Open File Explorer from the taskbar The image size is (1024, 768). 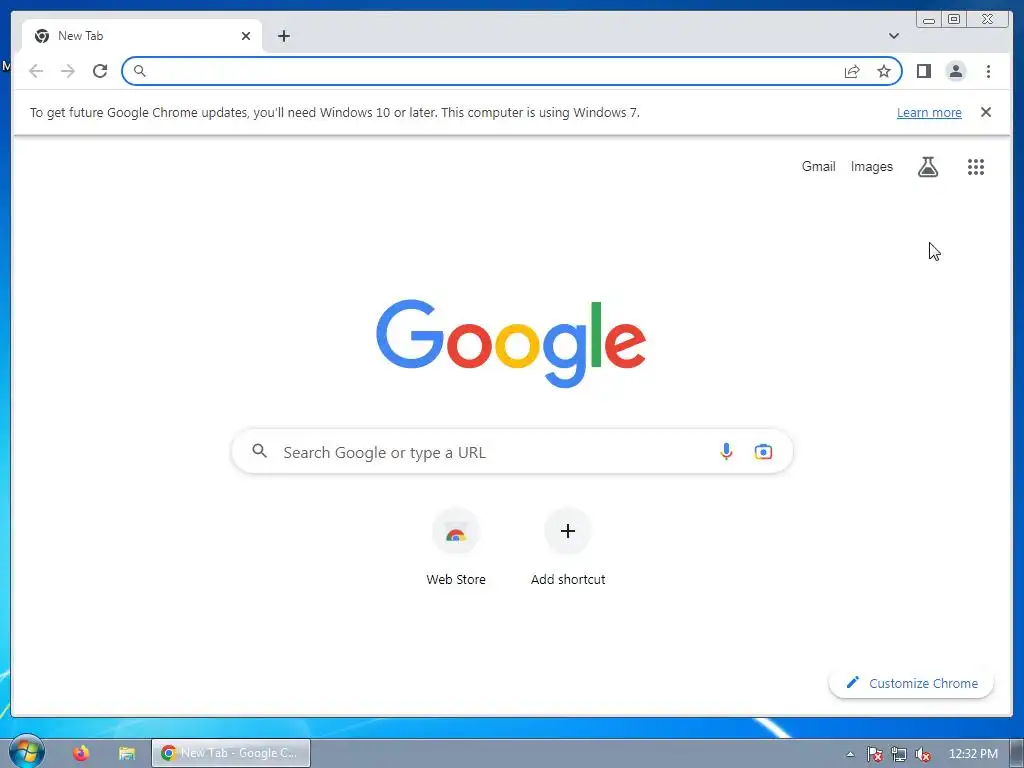pyautogui.click(x=127, y=753)
